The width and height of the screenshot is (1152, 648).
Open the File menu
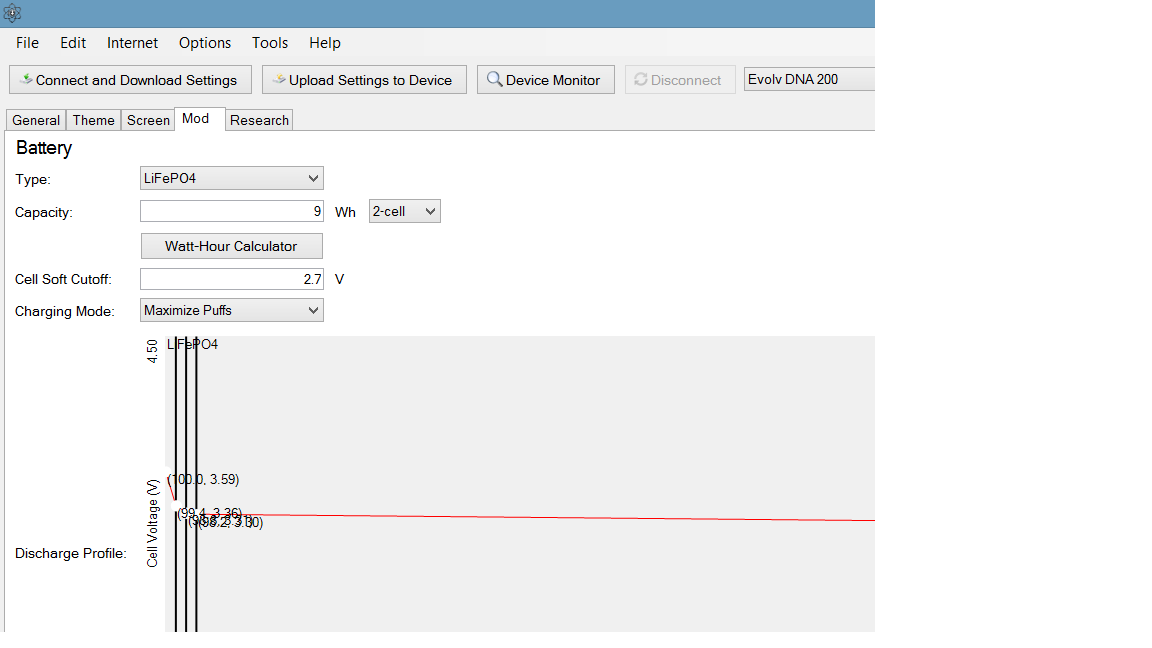tap(28, 43)
